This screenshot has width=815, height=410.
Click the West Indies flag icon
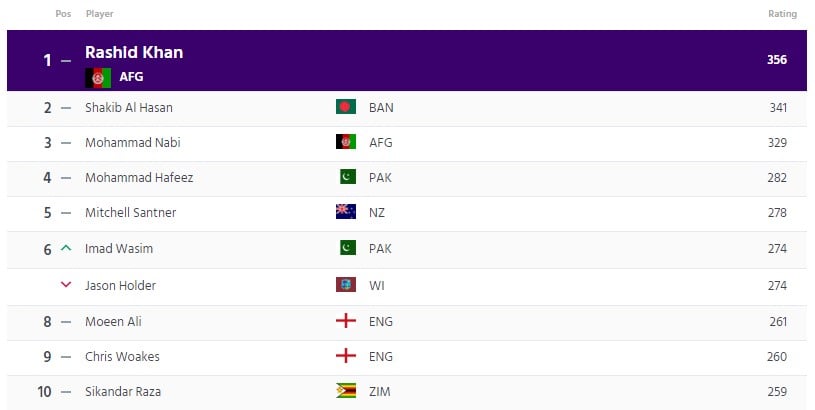coord(346,285)
